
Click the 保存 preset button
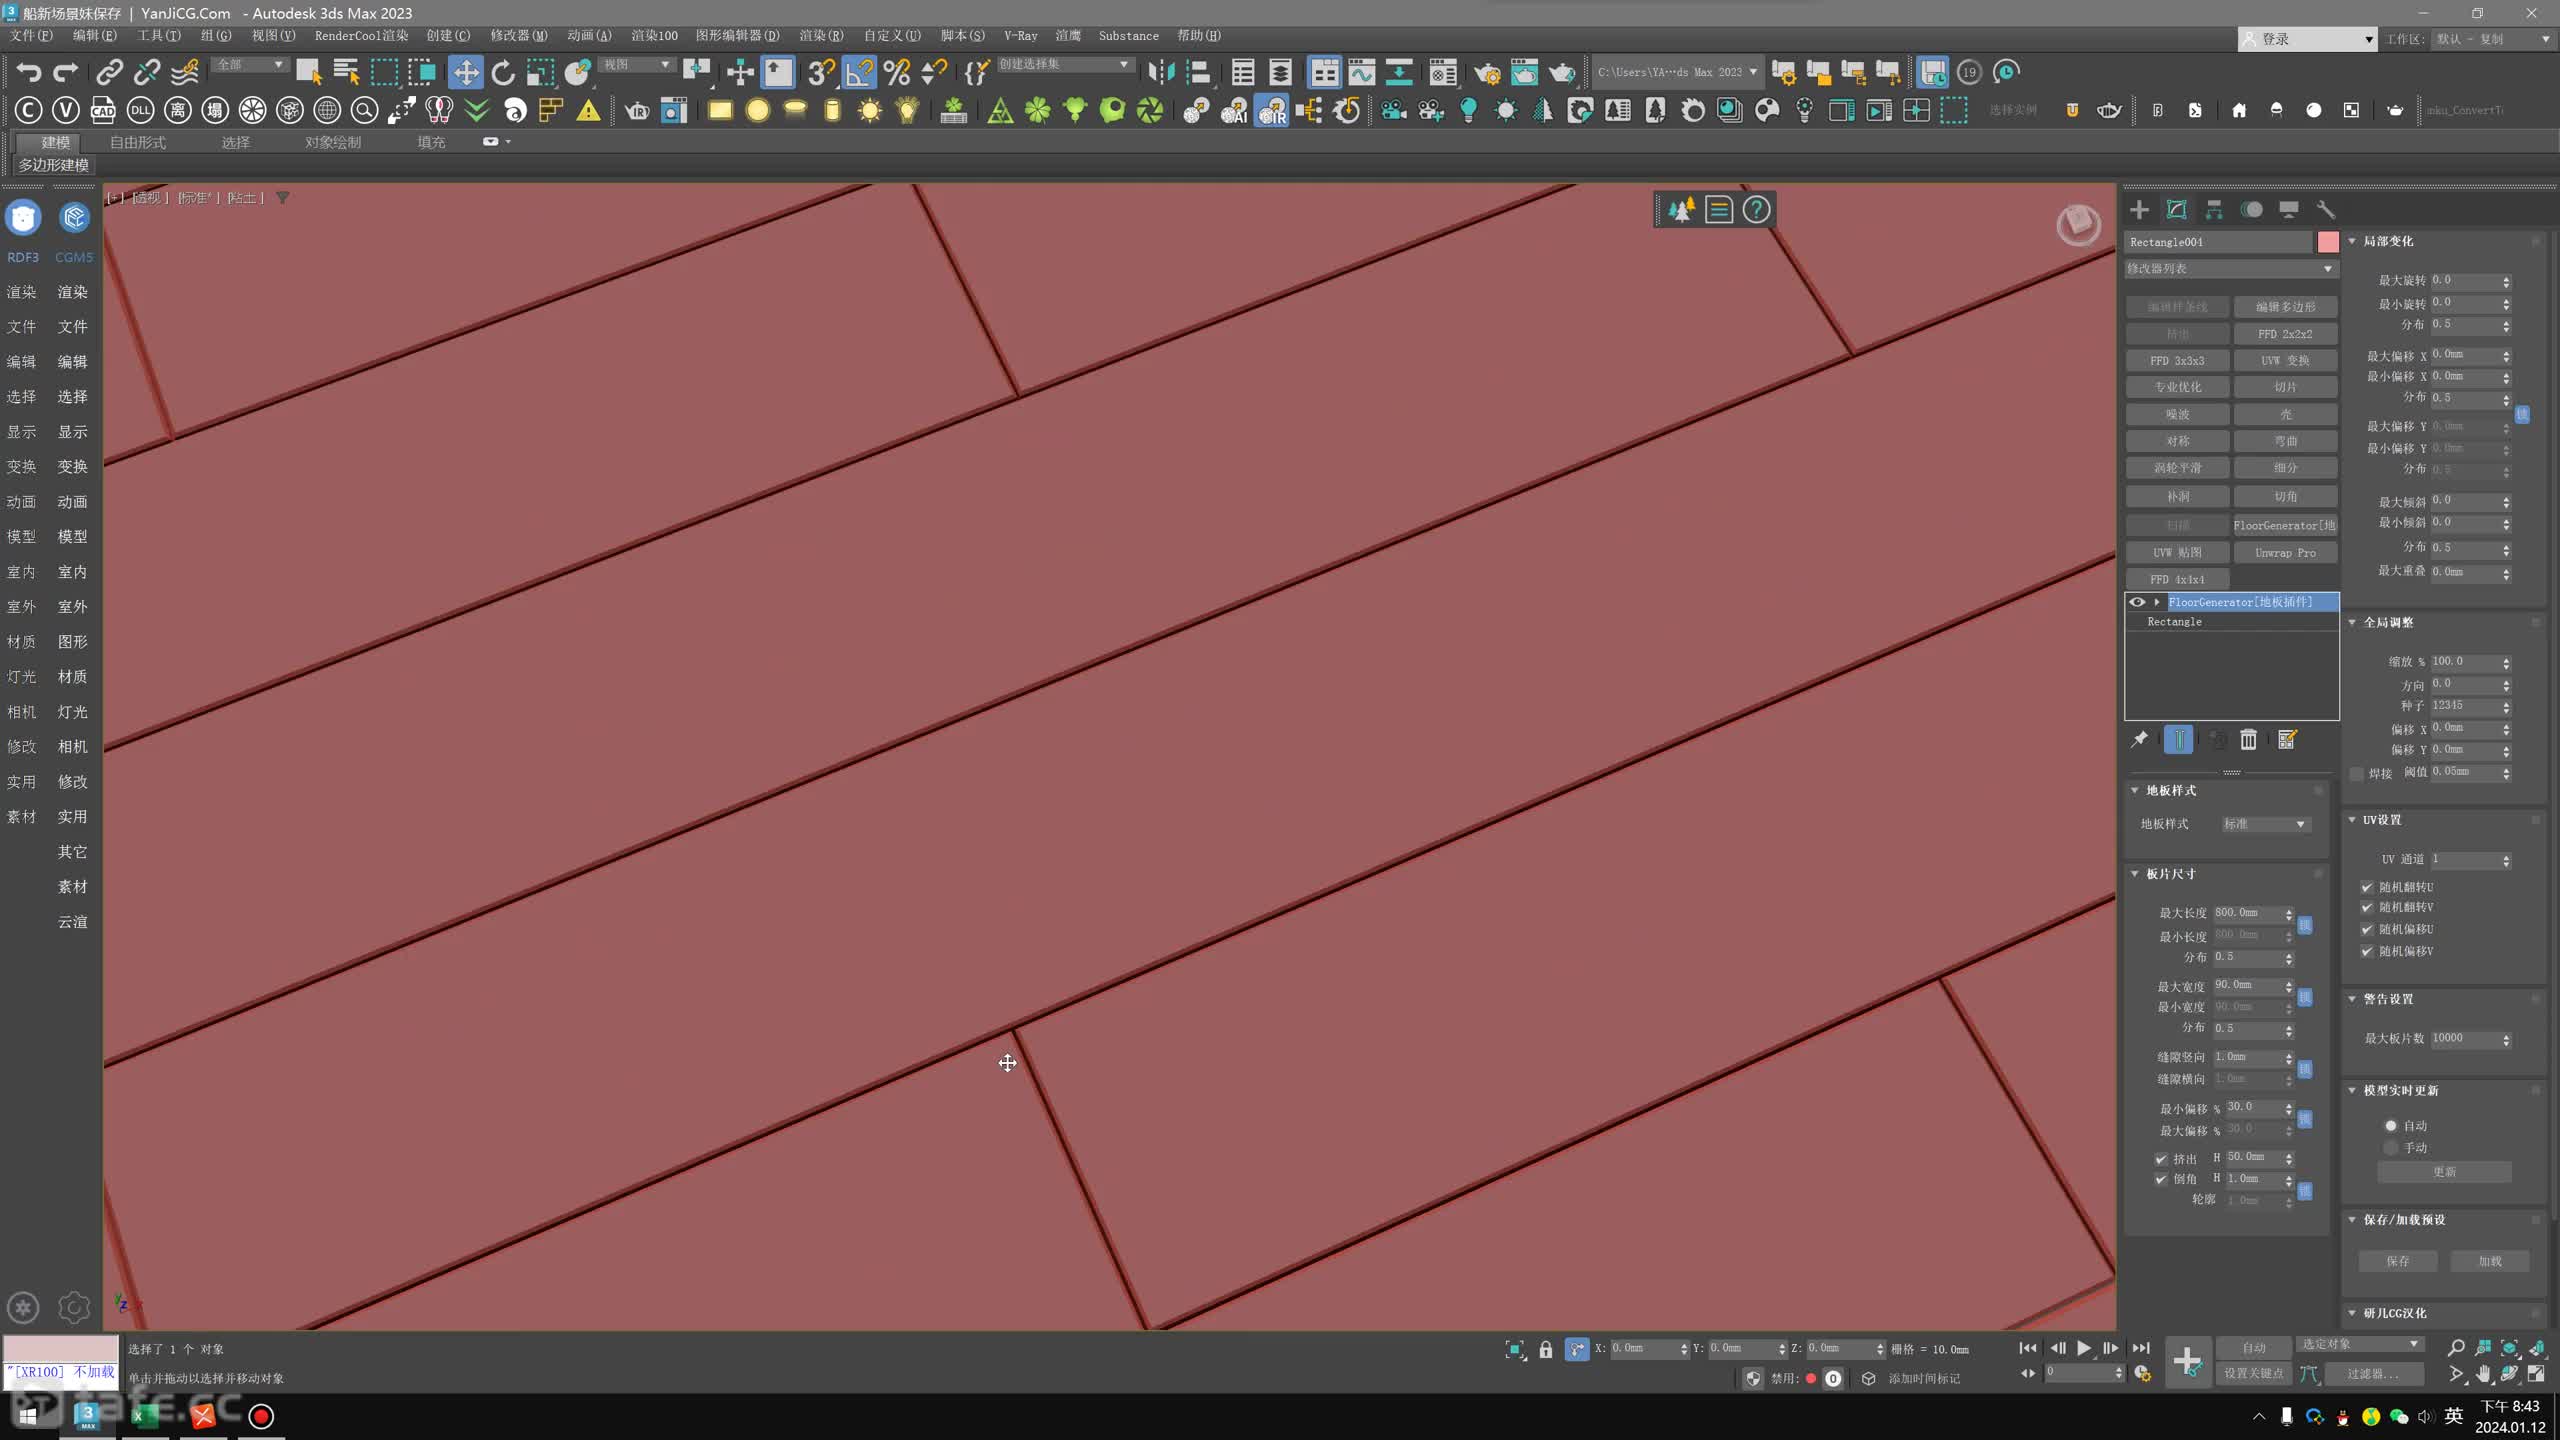2398,1261
